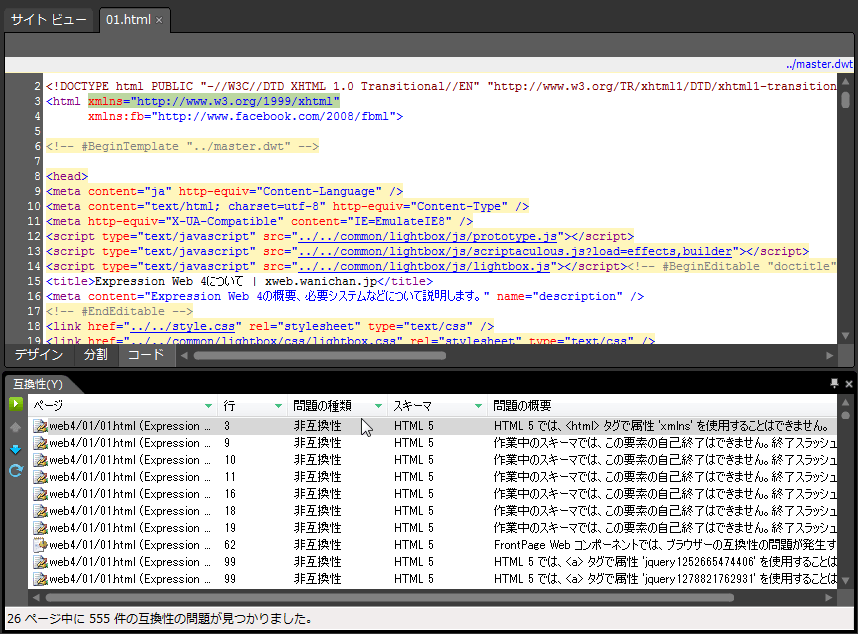Open the ページ column filter dropdown

(x=208, y=406)
